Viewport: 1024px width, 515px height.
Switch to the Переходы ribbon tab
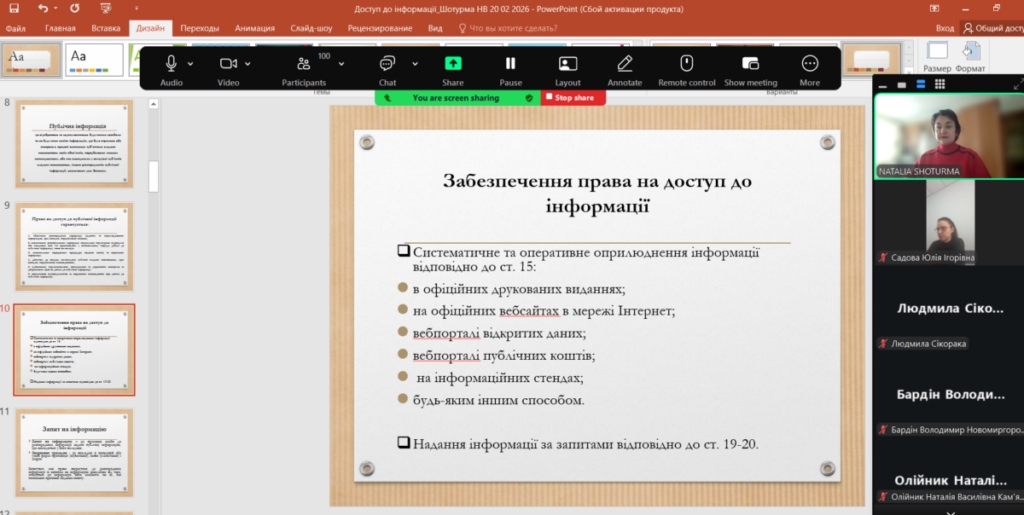pyautogui.click(x=199, y=28)
